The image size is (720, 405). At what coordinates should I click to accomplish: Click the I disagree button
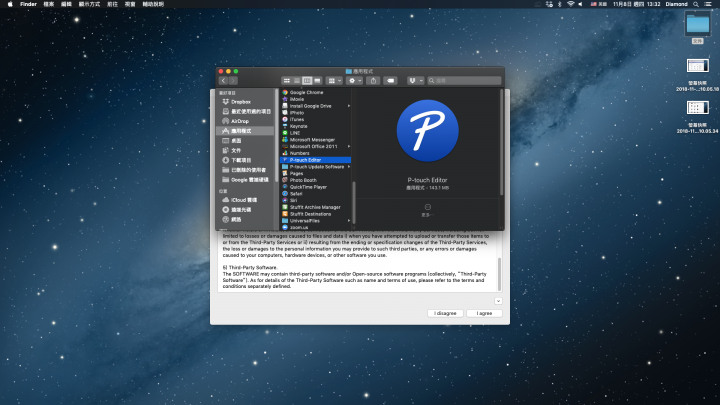445,313
